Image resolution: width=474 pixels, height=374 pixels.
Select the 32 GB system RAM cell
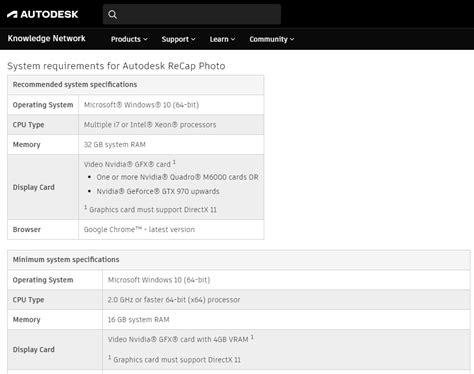[x=171, y=145]
